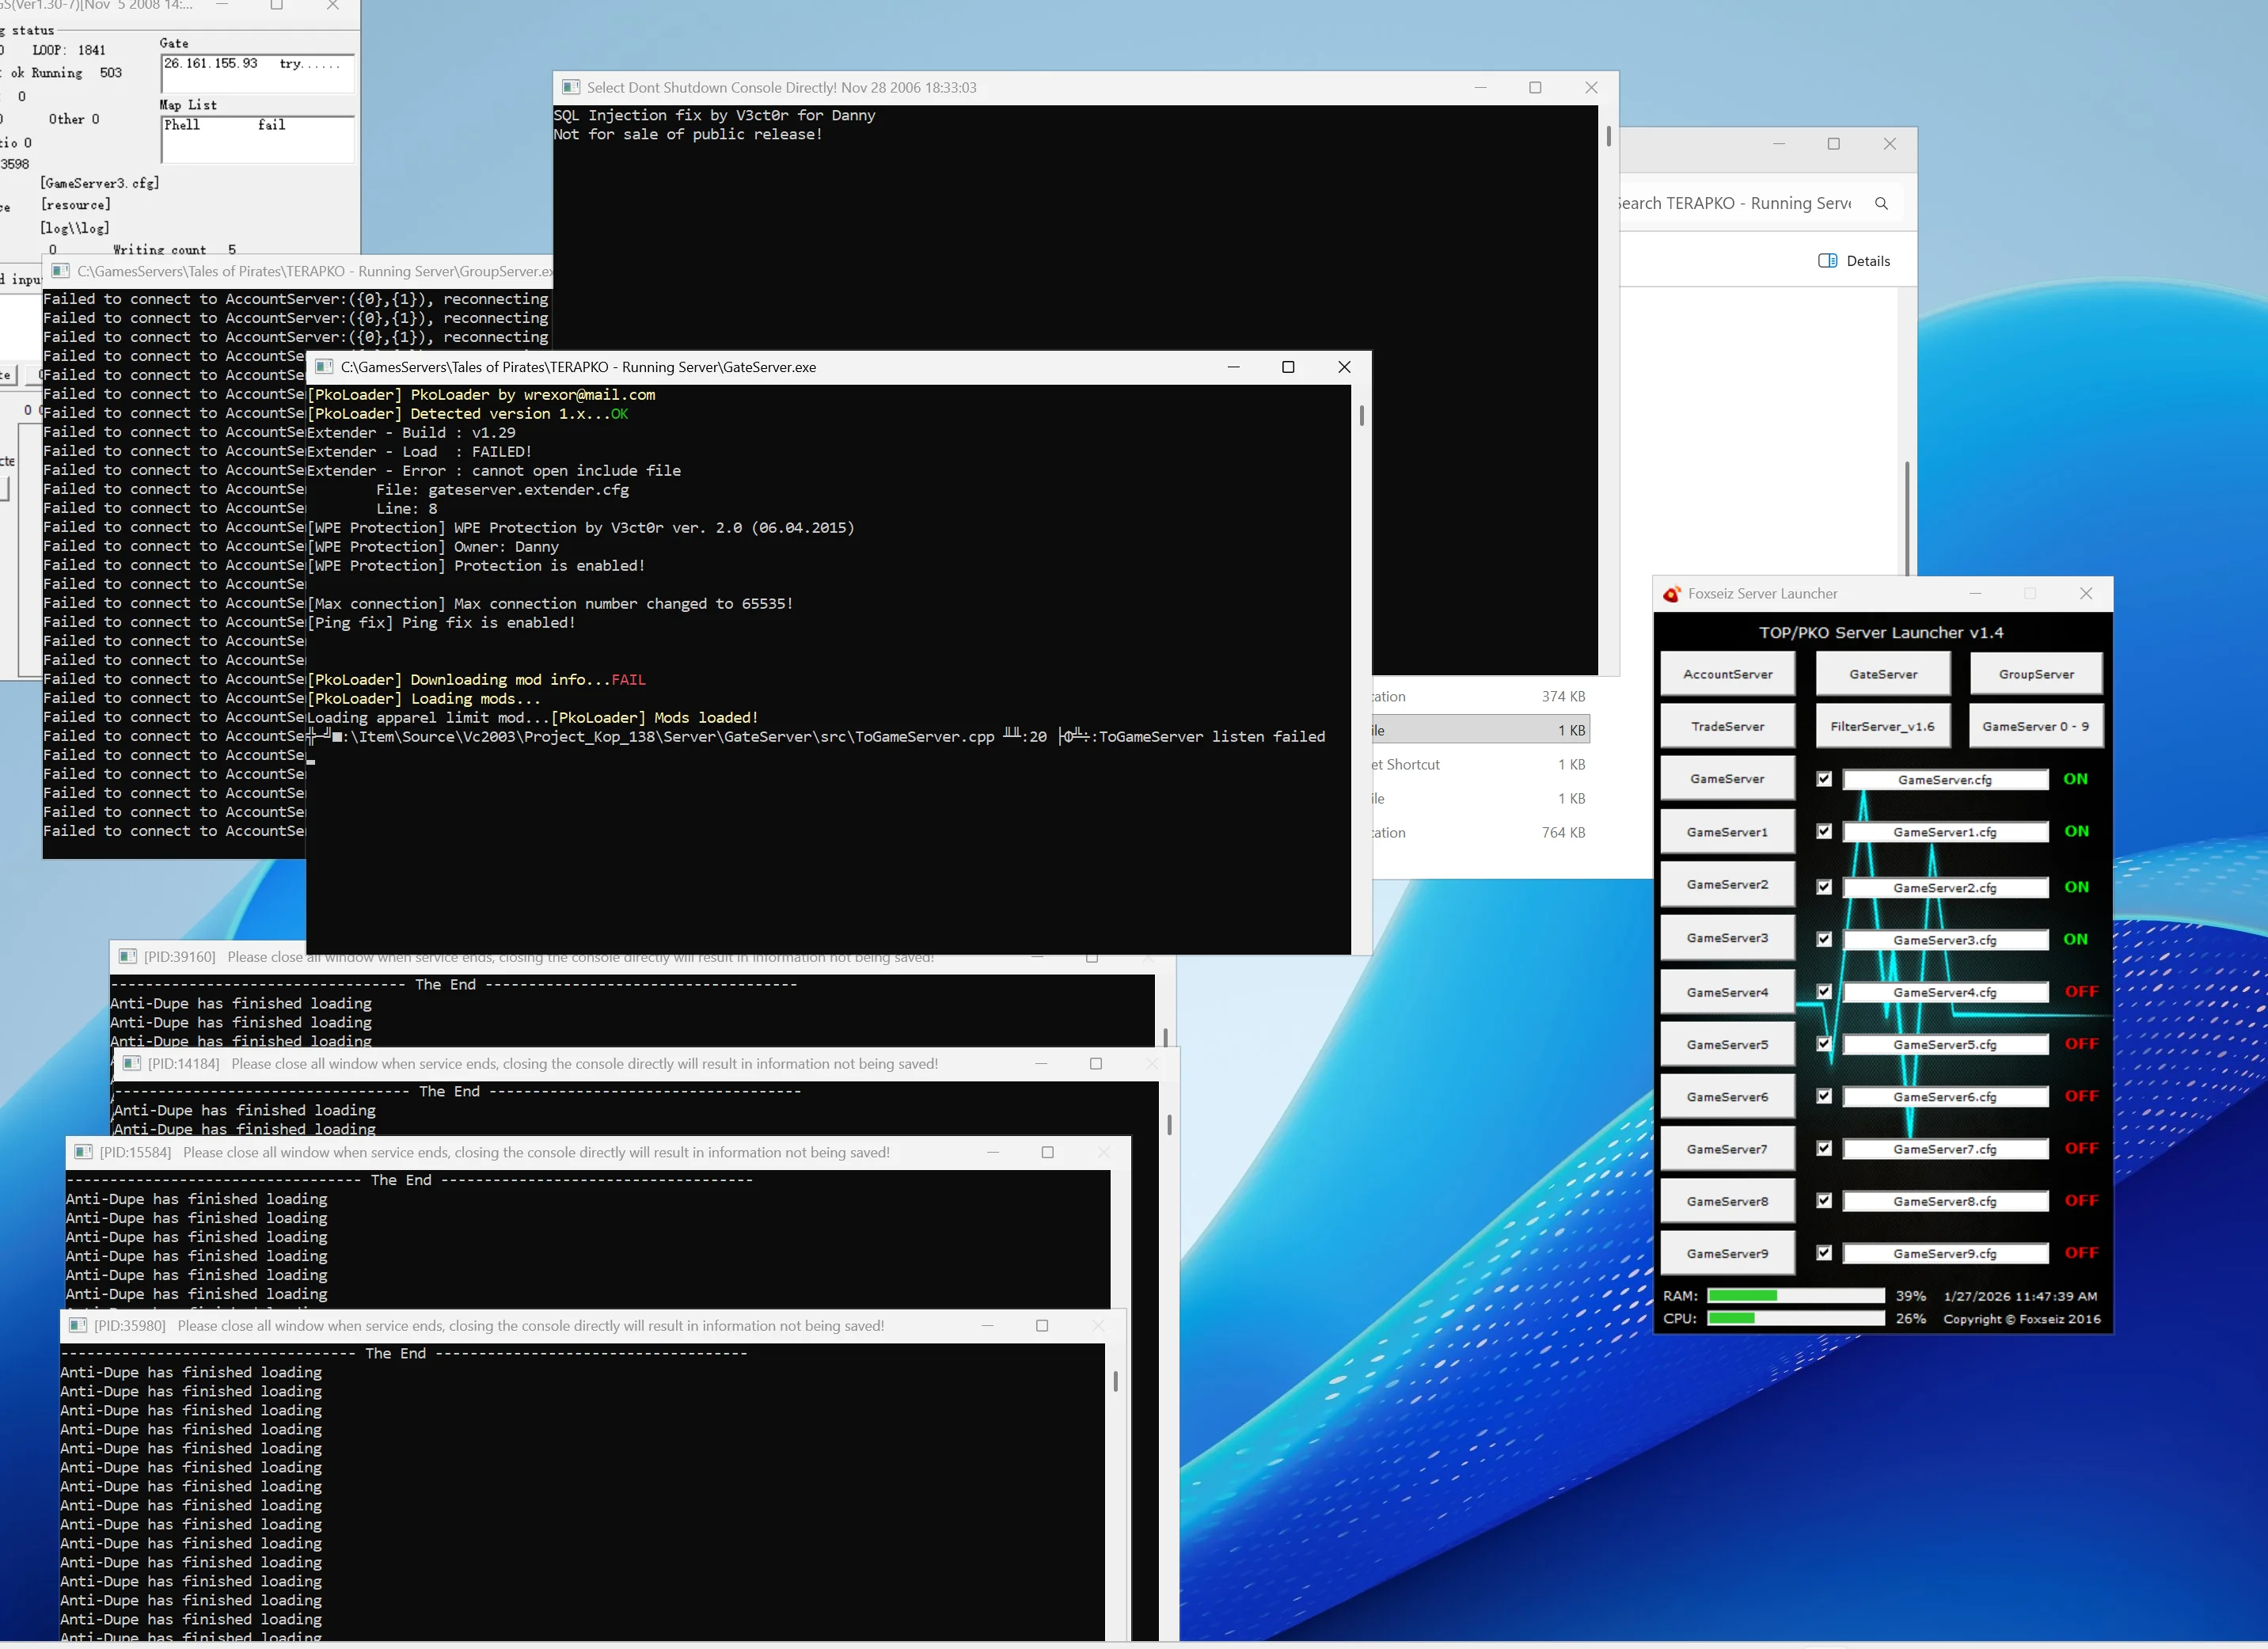Click GateServer.exe console title bar icon
This screenshot has height=1649, width=2268.
324,367
